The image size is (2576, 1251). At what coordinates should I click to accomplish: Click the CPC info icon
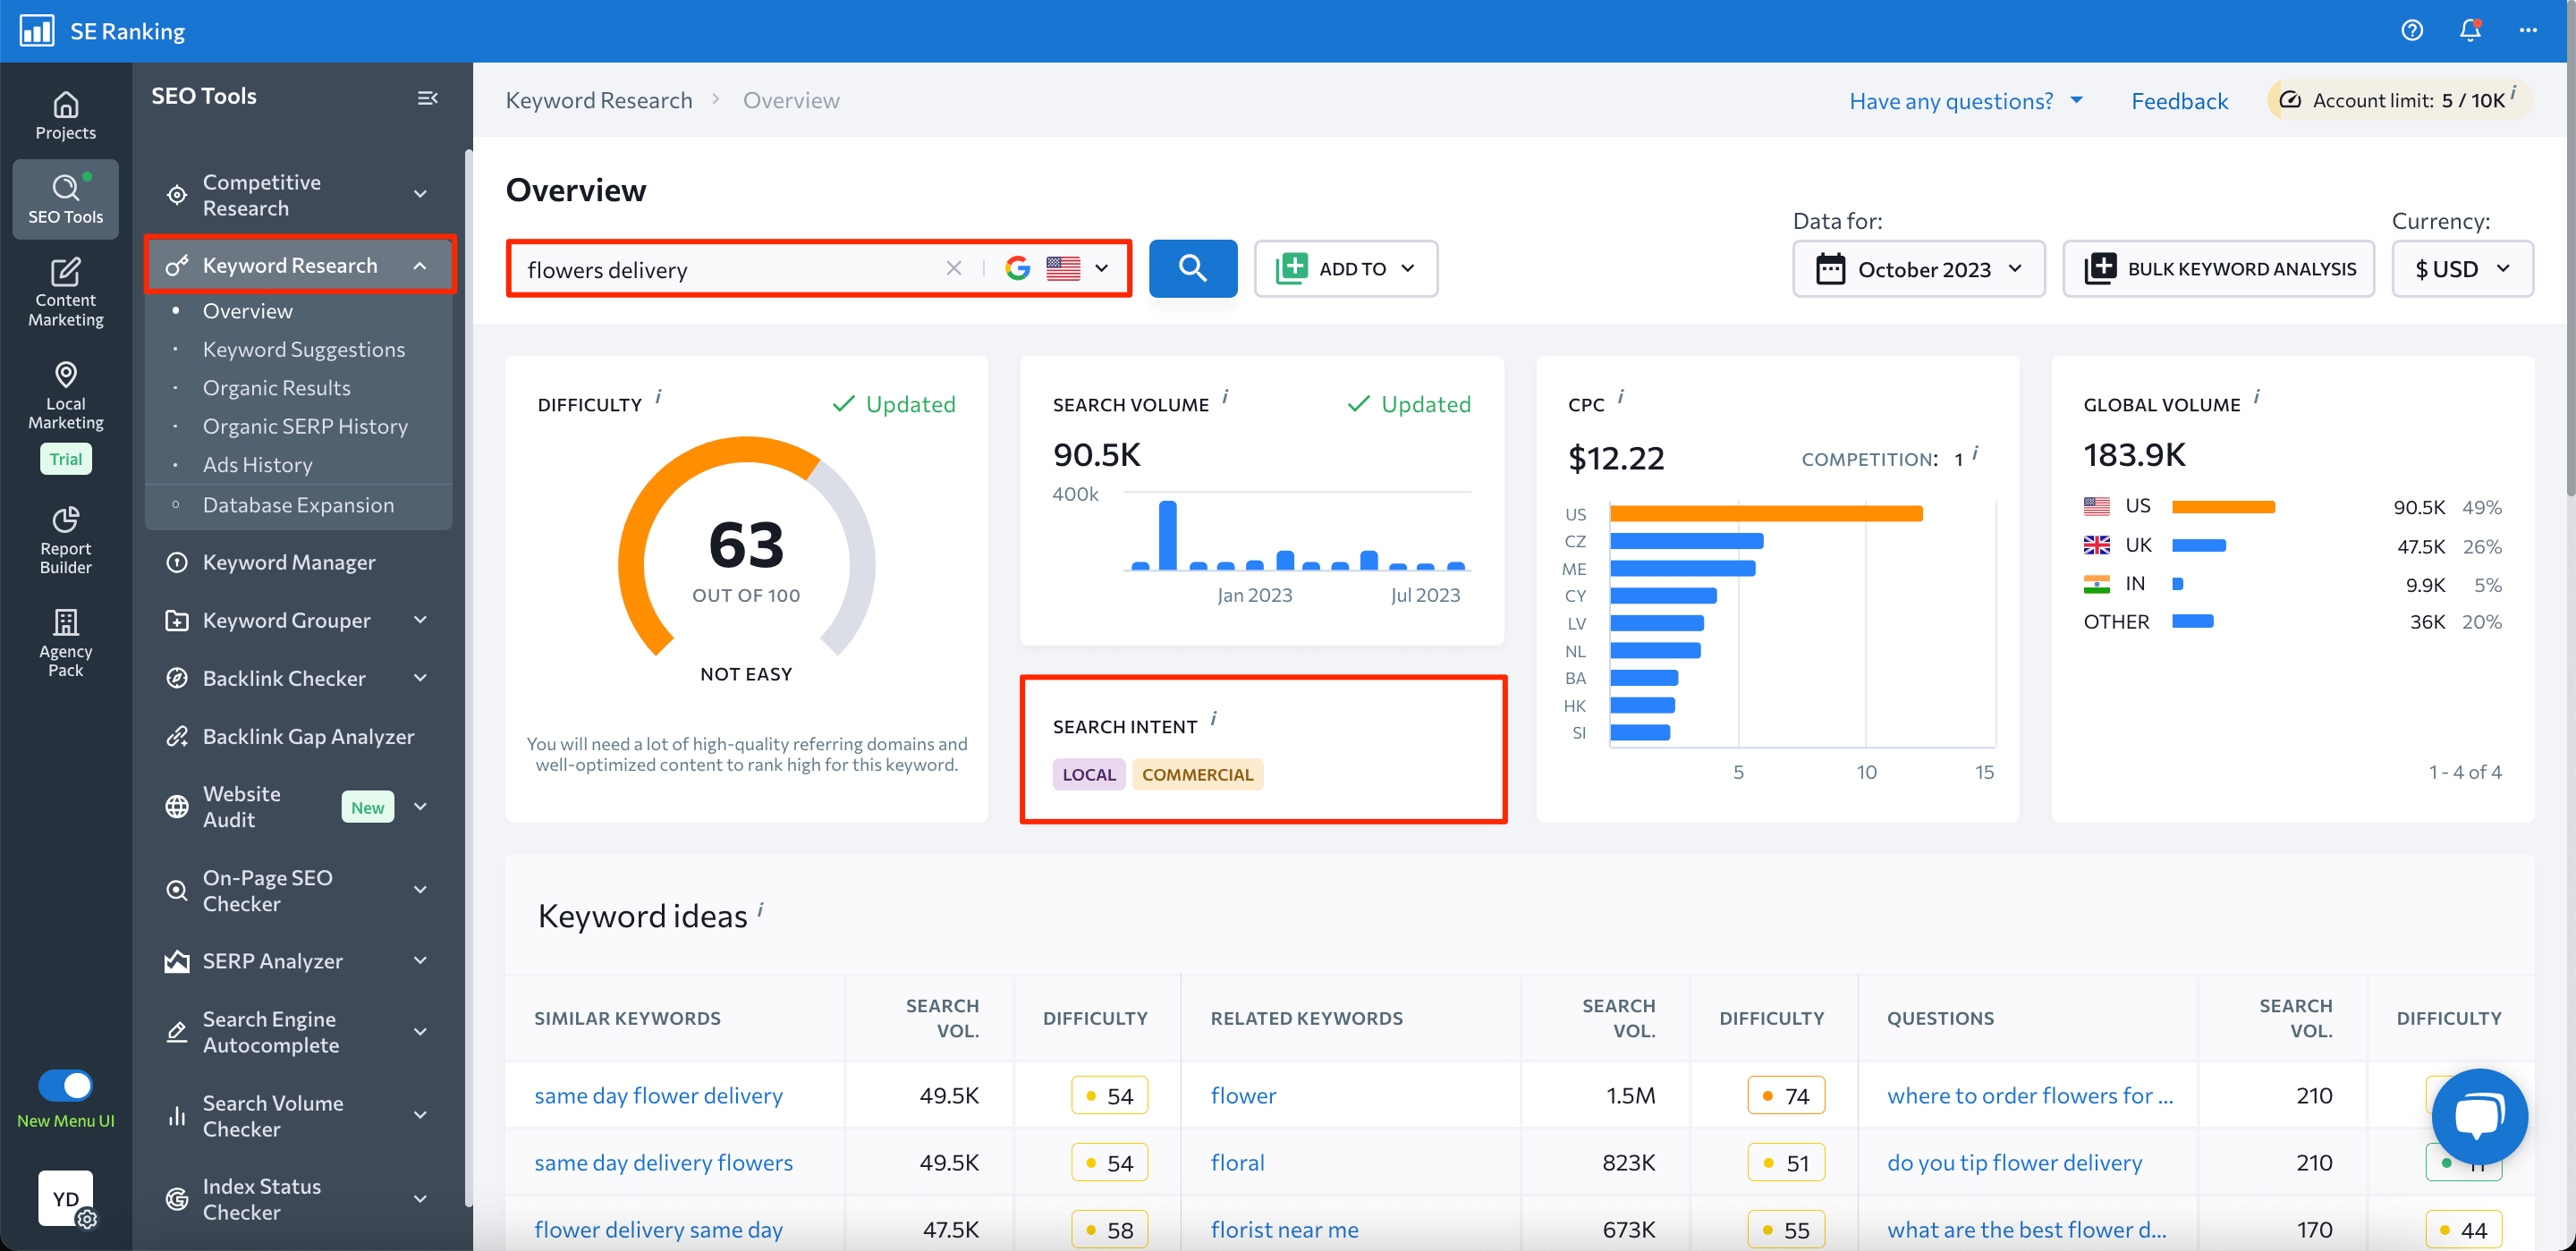coord(1620,397)
